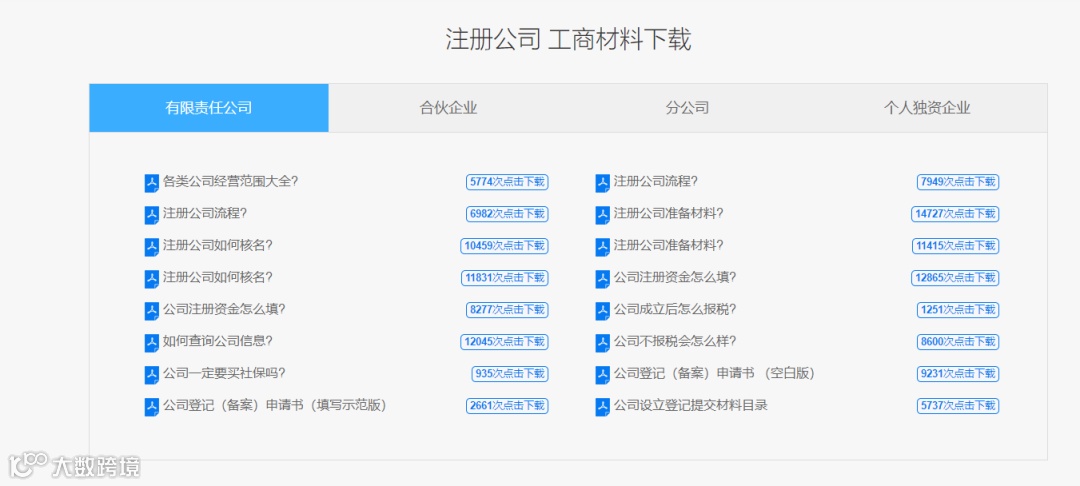Click PDF icon beside 公司不报税会怎么样?
Screen dimensions: 1080x486
[603, 343]
